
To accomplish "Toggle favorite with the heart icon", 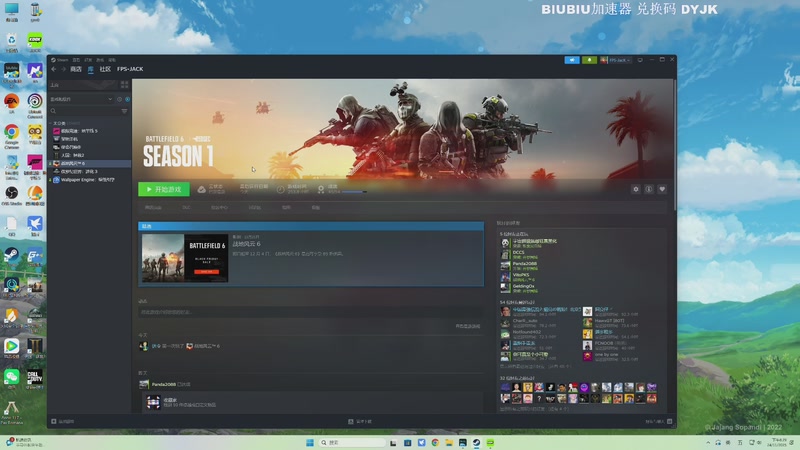I will (x=662, y=189).
